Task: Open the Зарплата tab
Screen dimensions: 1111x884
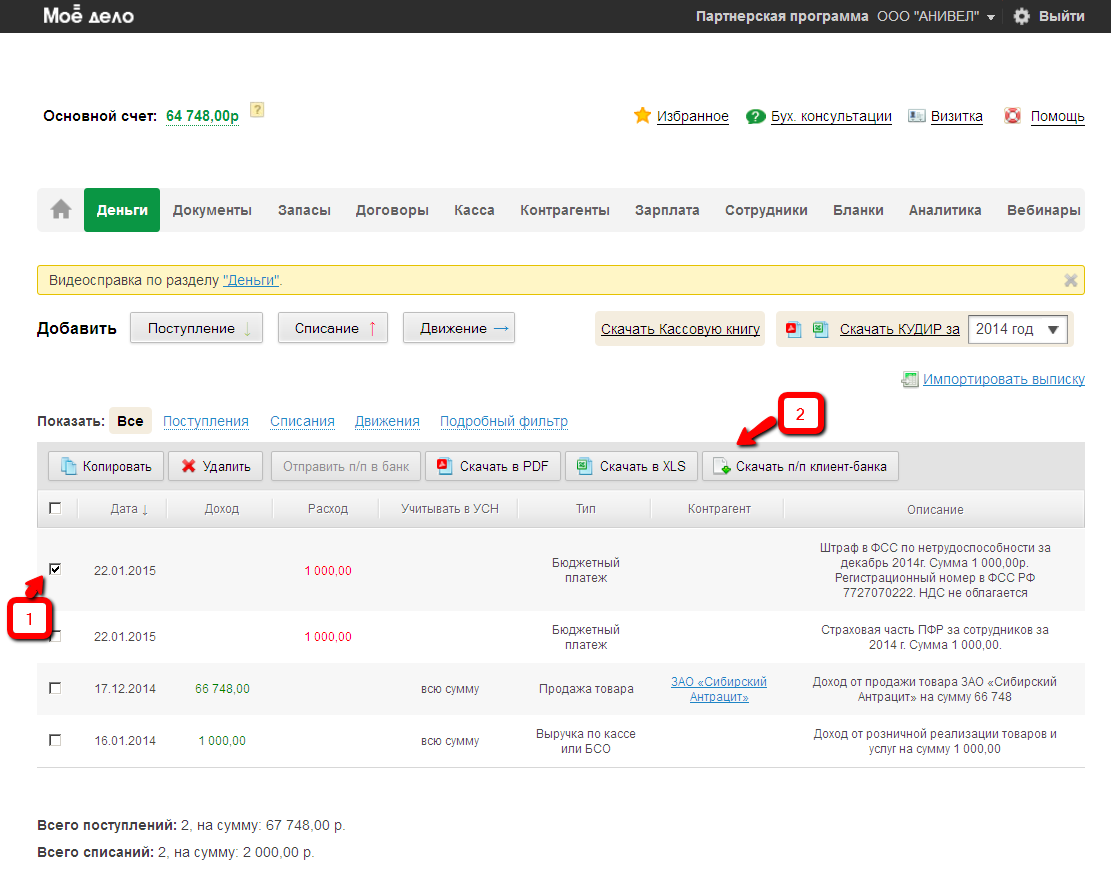Action: 667,210
